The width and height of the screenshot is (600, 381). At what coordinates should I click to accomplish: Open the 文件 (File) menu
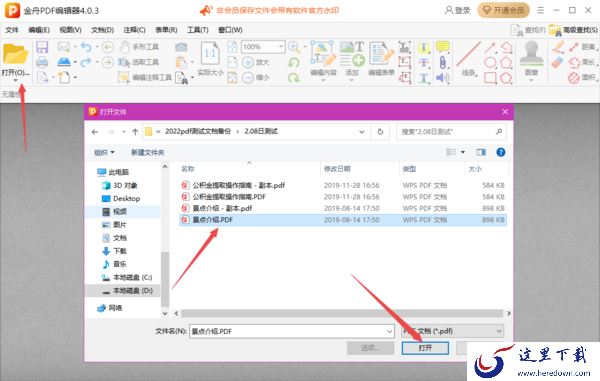click(x=12, y=30)
